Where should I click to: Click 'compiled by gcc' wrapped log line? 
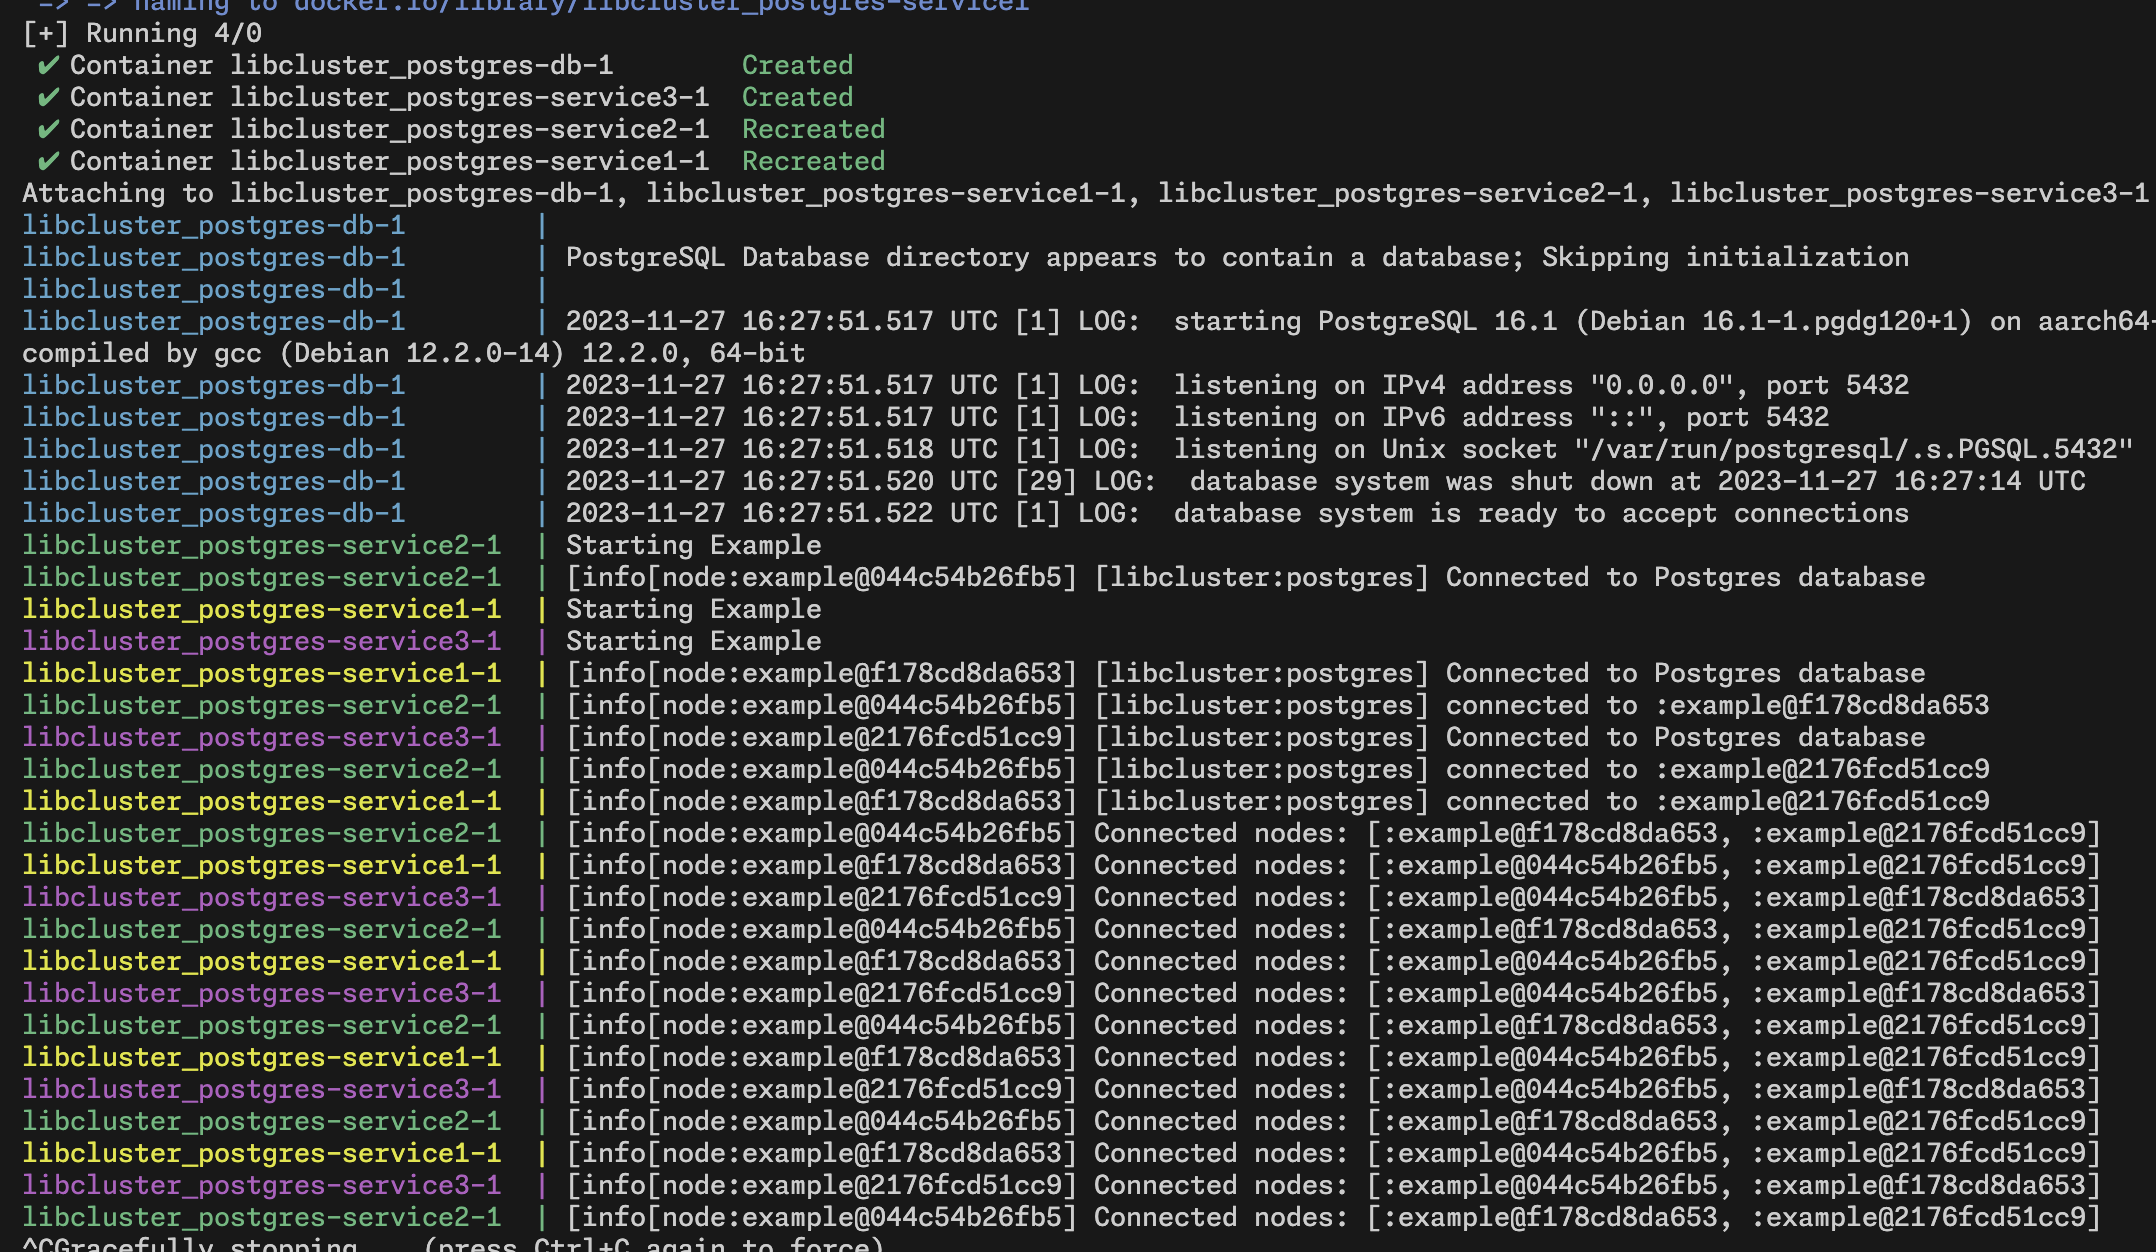(x=140, y=354)
